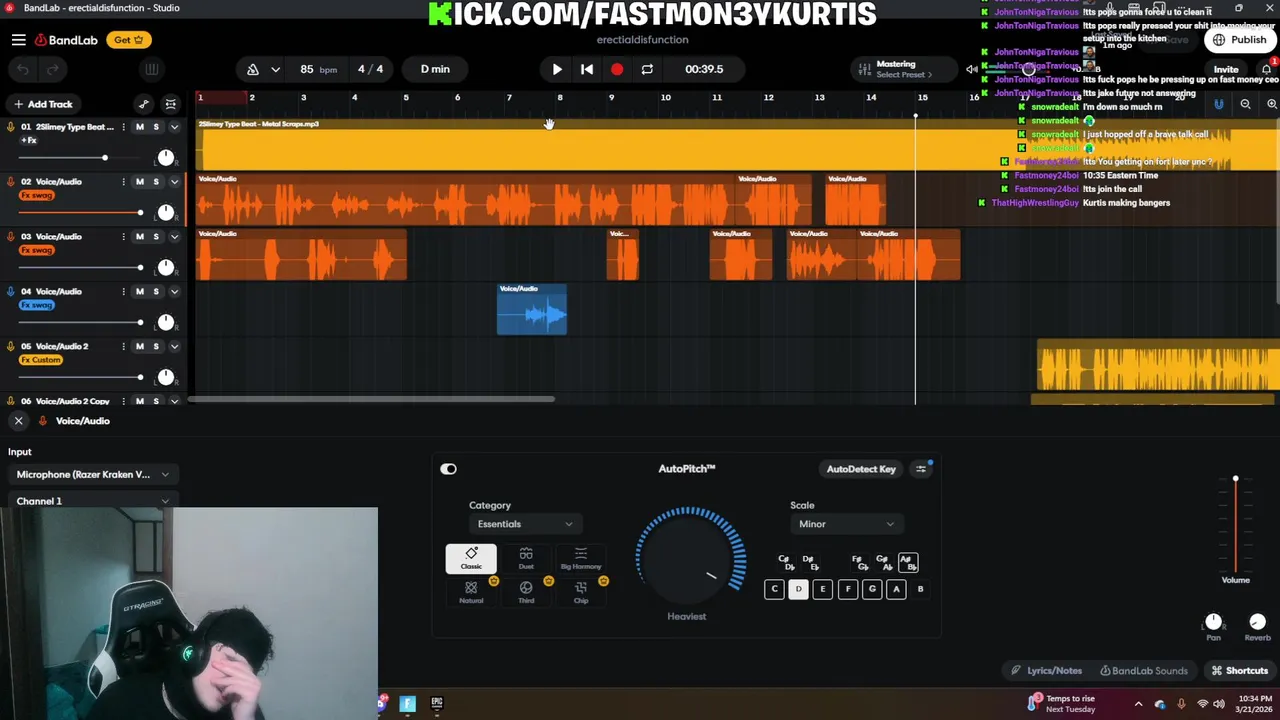Toggle the AutoPitch power switch
1280x720 pixels.
448,469
